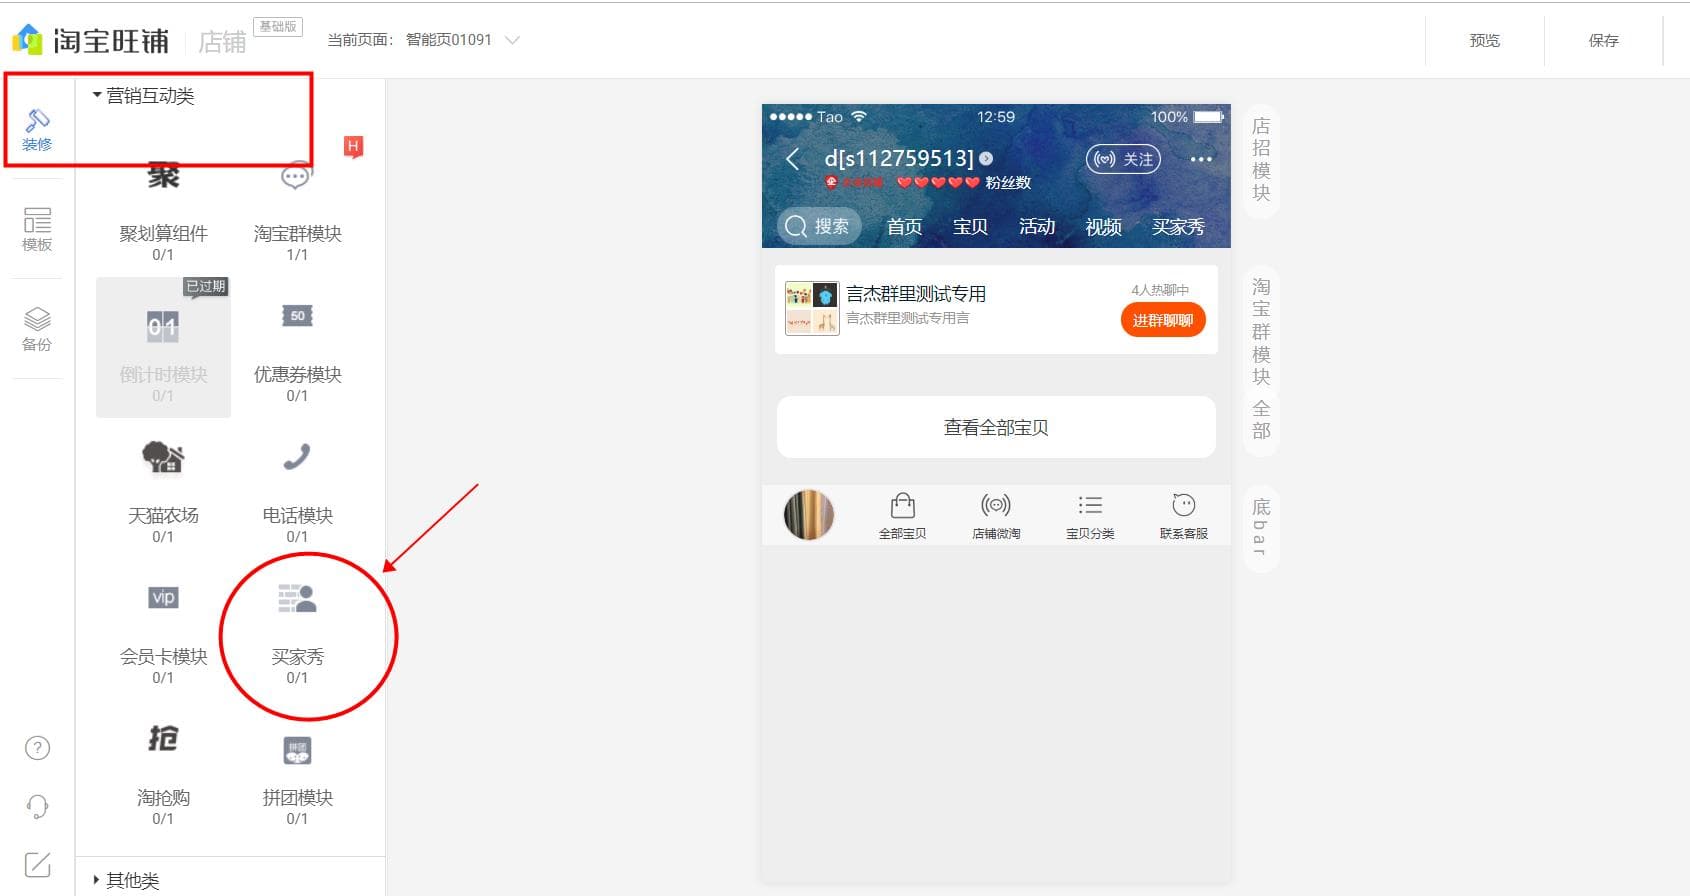Open the 备份 backup sidebar icon
The width and height of the screenshot is (1690, 896).
(37, 329)
